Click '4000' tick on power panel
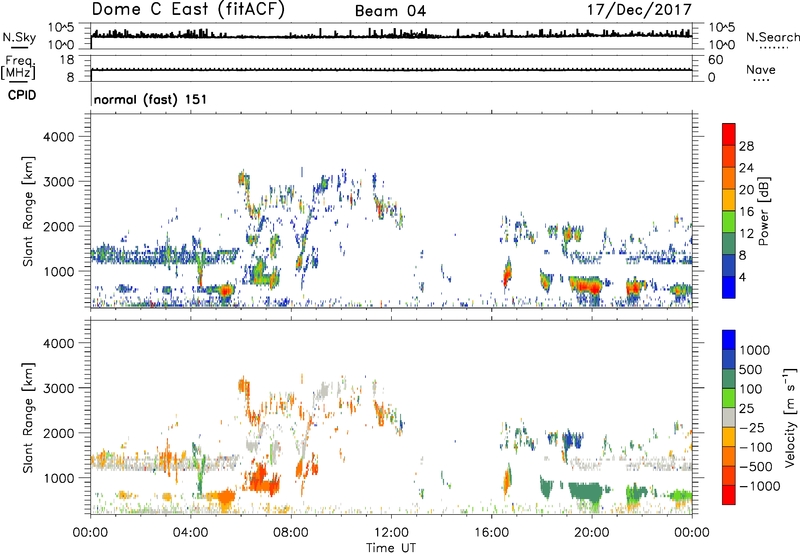 tap(58, 137)
